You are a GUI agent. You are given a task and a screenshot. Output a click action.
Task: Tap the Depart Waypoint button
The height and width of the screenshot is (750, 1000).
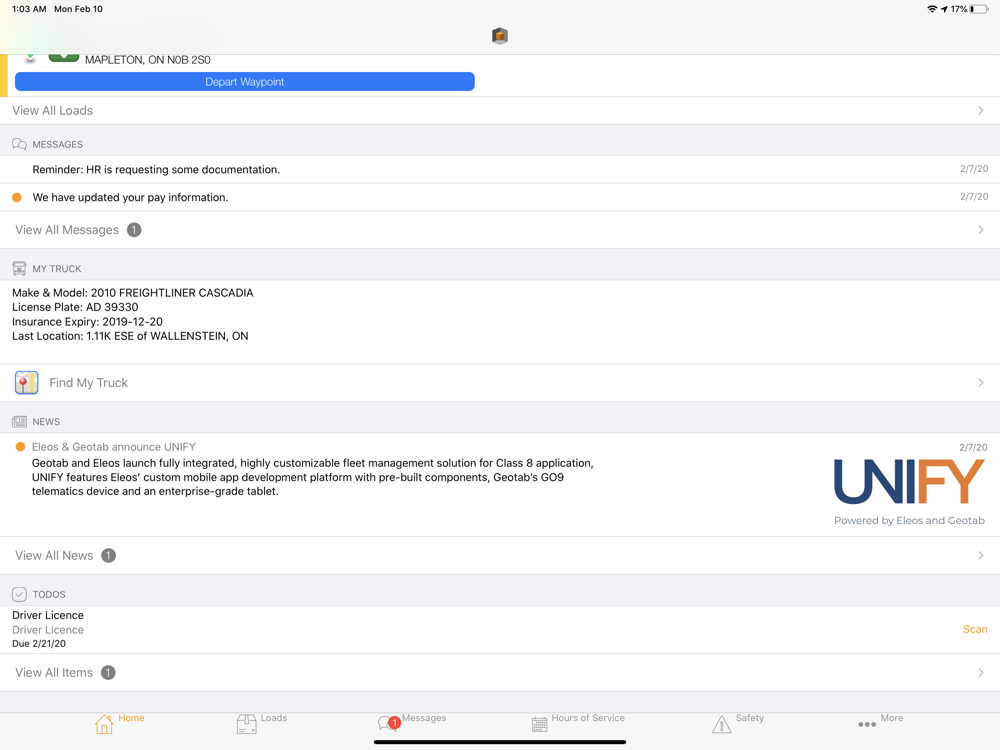coord(244,82)
